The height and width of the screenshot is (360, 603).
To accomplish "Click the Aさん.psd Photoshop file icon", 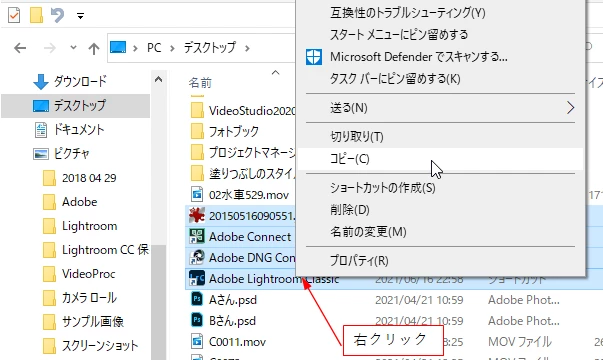I will tap(197, 299).
